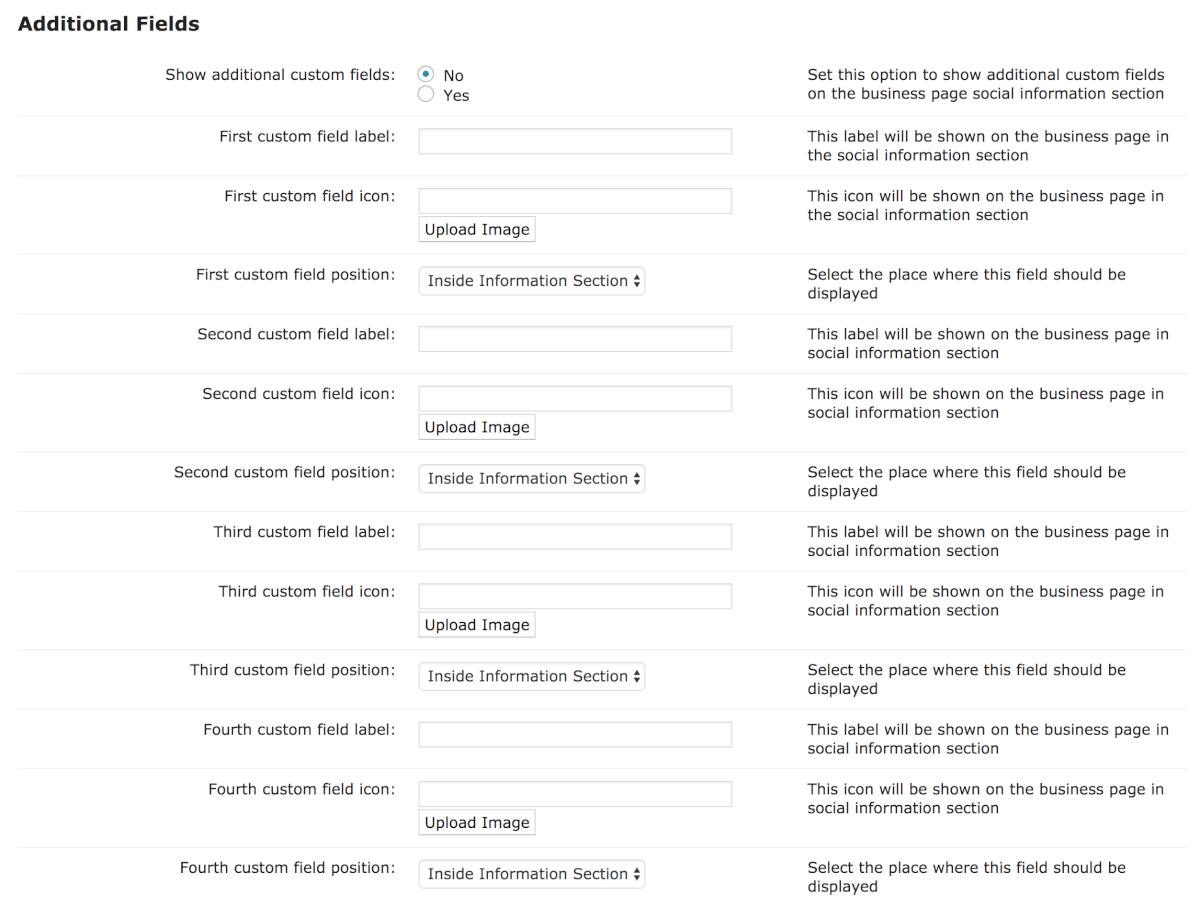Expand Second custom field position dropdown
This screenshot has width=1200, height=907.
pyautogui.click(x=532, y=479)
